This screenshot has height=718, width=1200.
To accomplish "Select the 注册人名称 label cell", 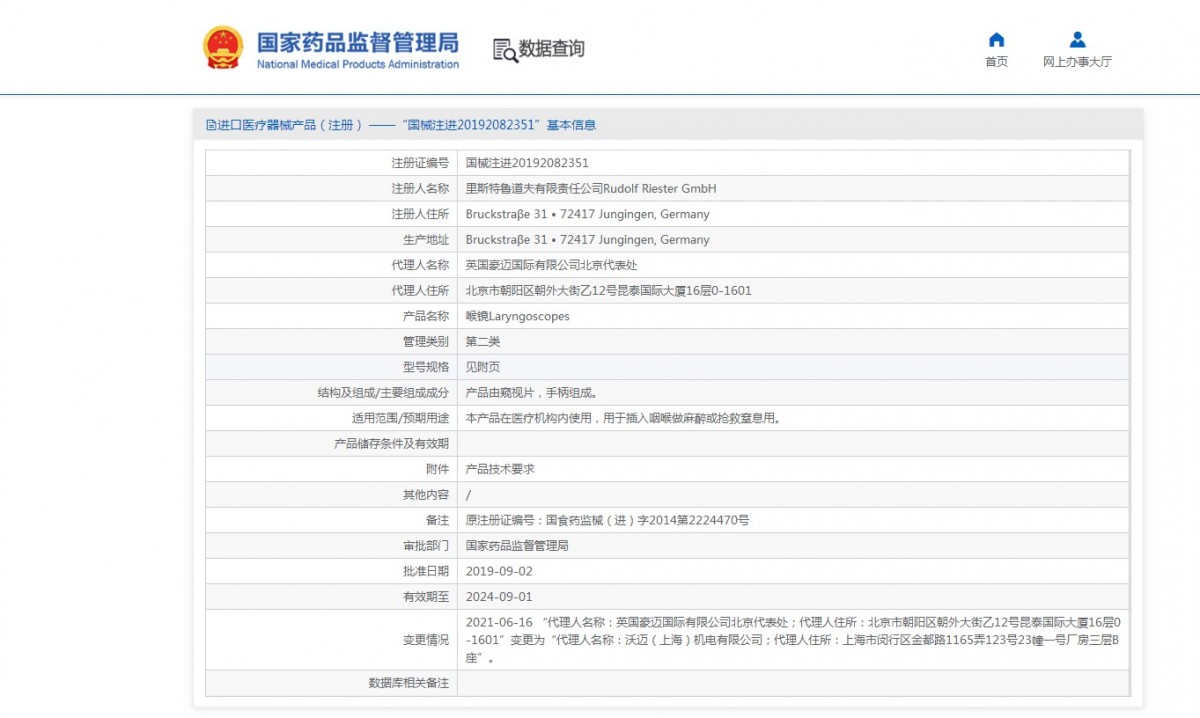I will coord(331,189).
